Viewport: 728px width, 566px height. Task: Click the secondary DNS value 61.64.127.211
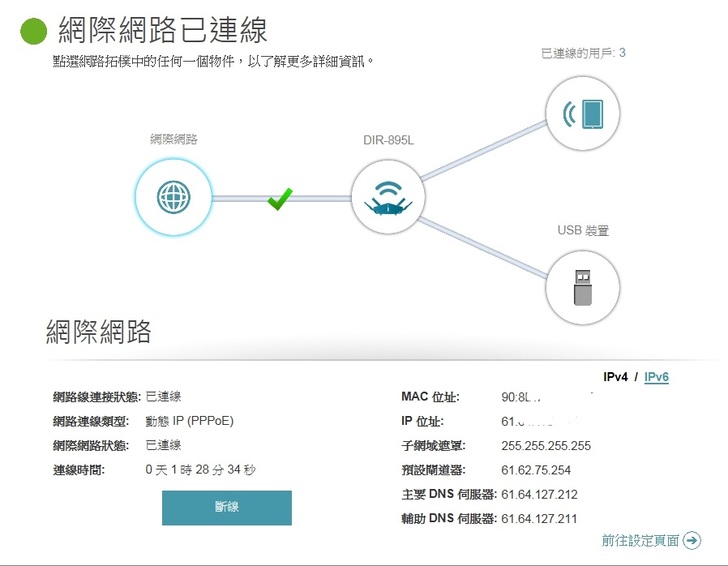tap(539, 518)
